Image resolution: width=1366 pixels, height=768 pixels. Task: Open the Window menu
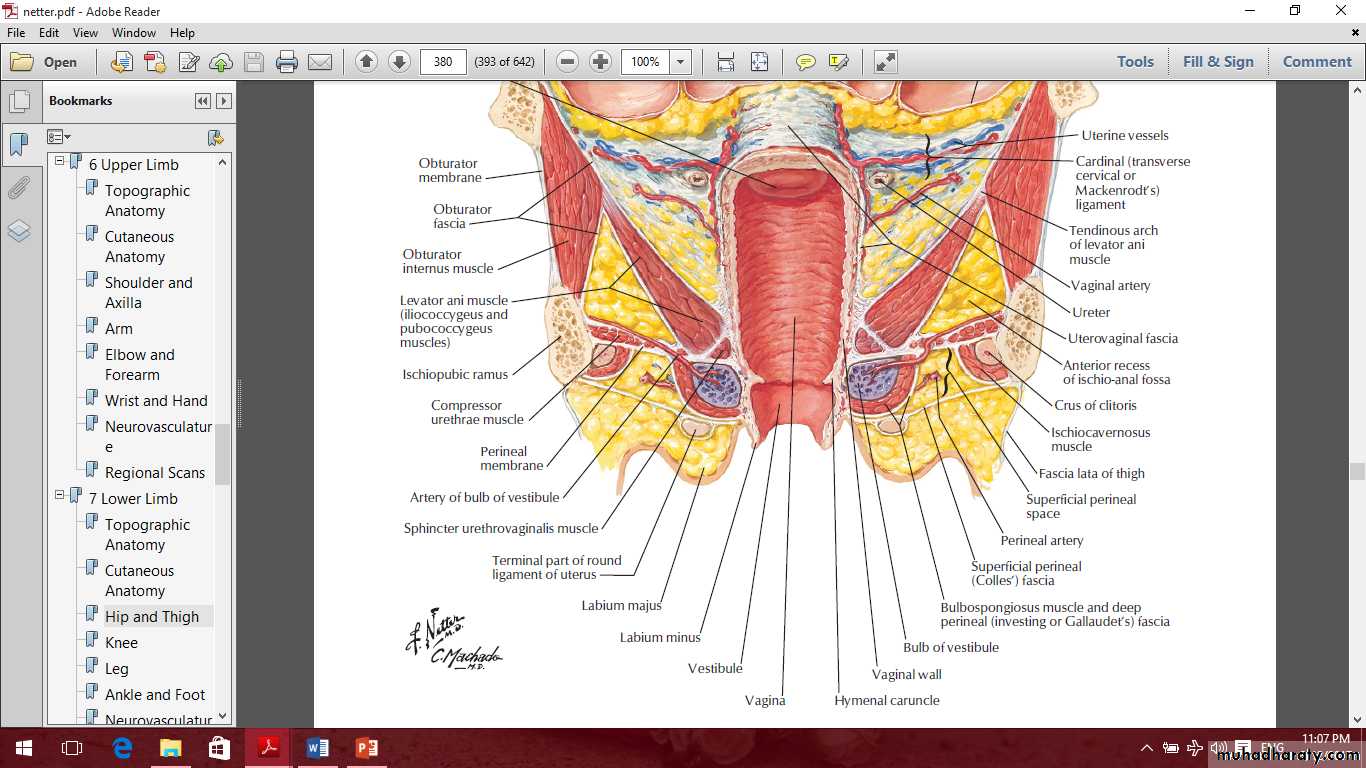[x=133, y=33]
